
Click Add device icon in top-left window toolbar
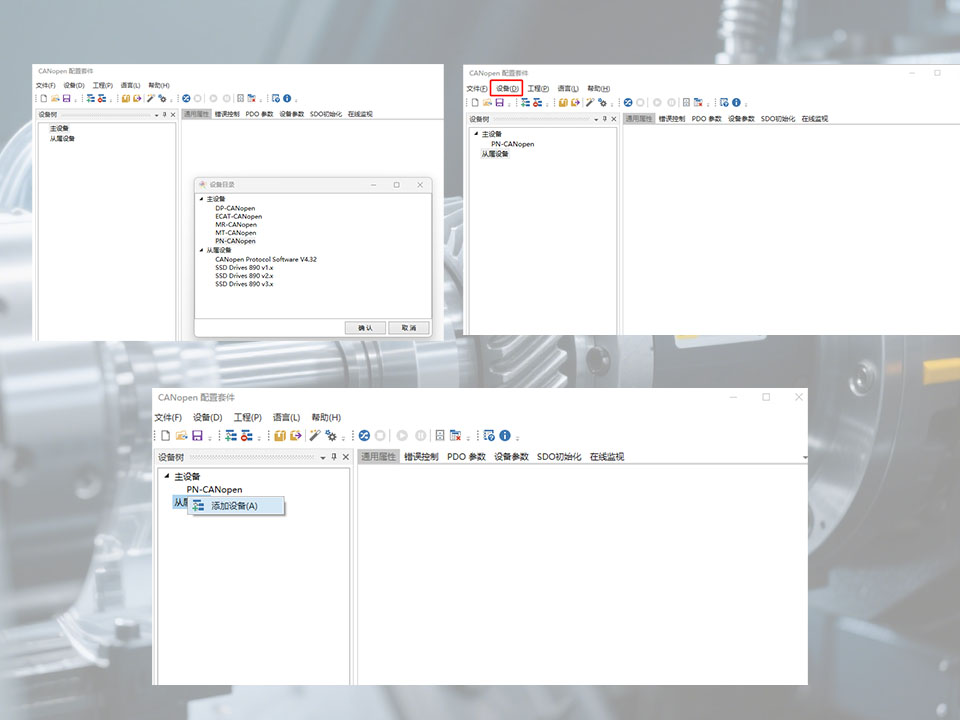tap(91, 98)
